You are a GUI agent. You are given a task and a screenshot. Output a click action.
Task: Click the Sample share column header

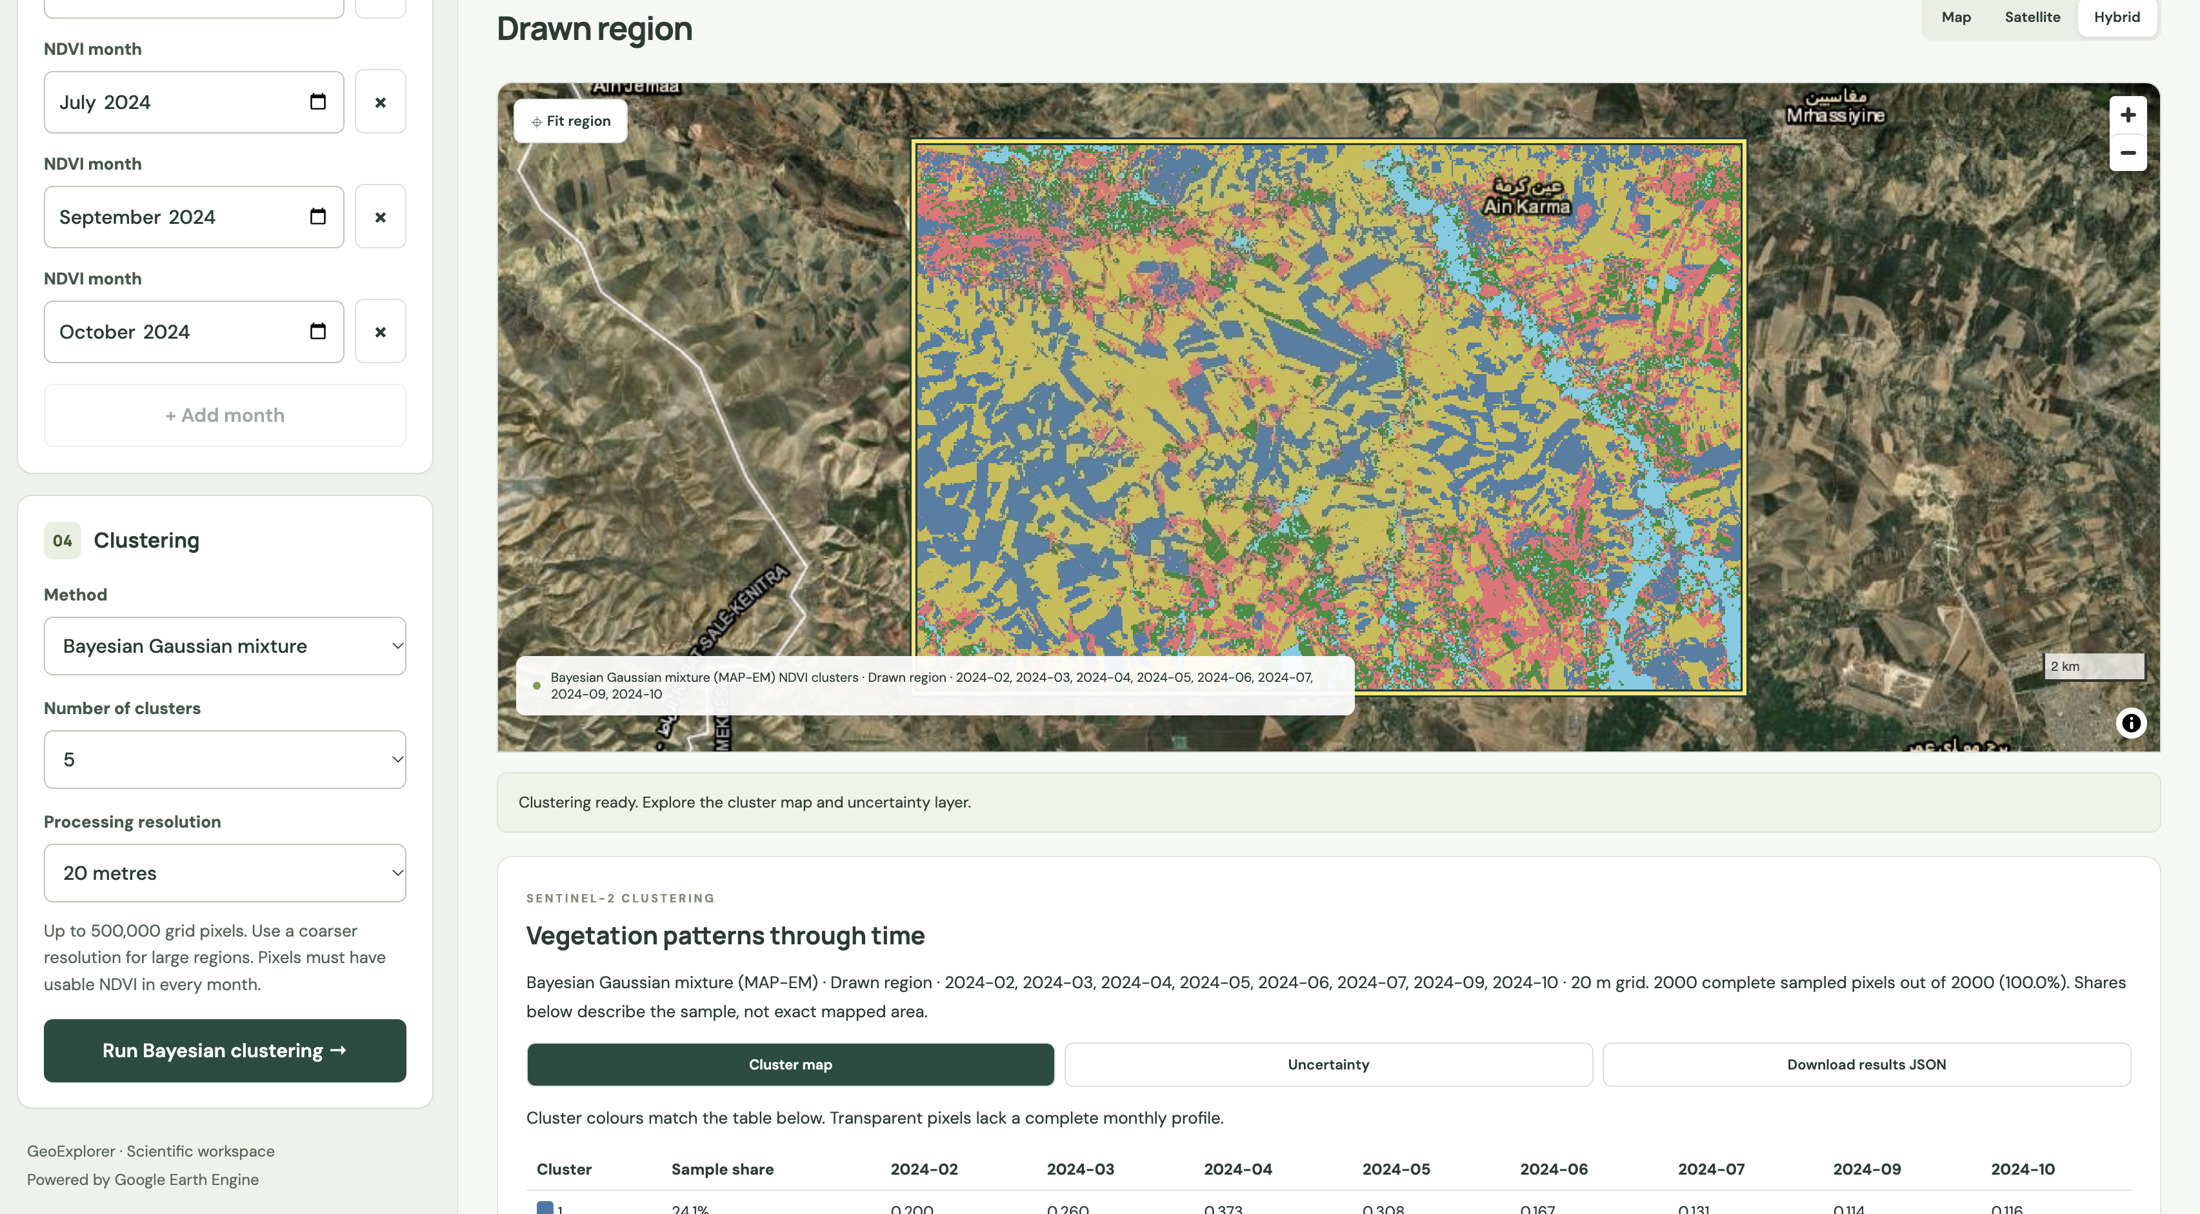[x=722, y=1169]
